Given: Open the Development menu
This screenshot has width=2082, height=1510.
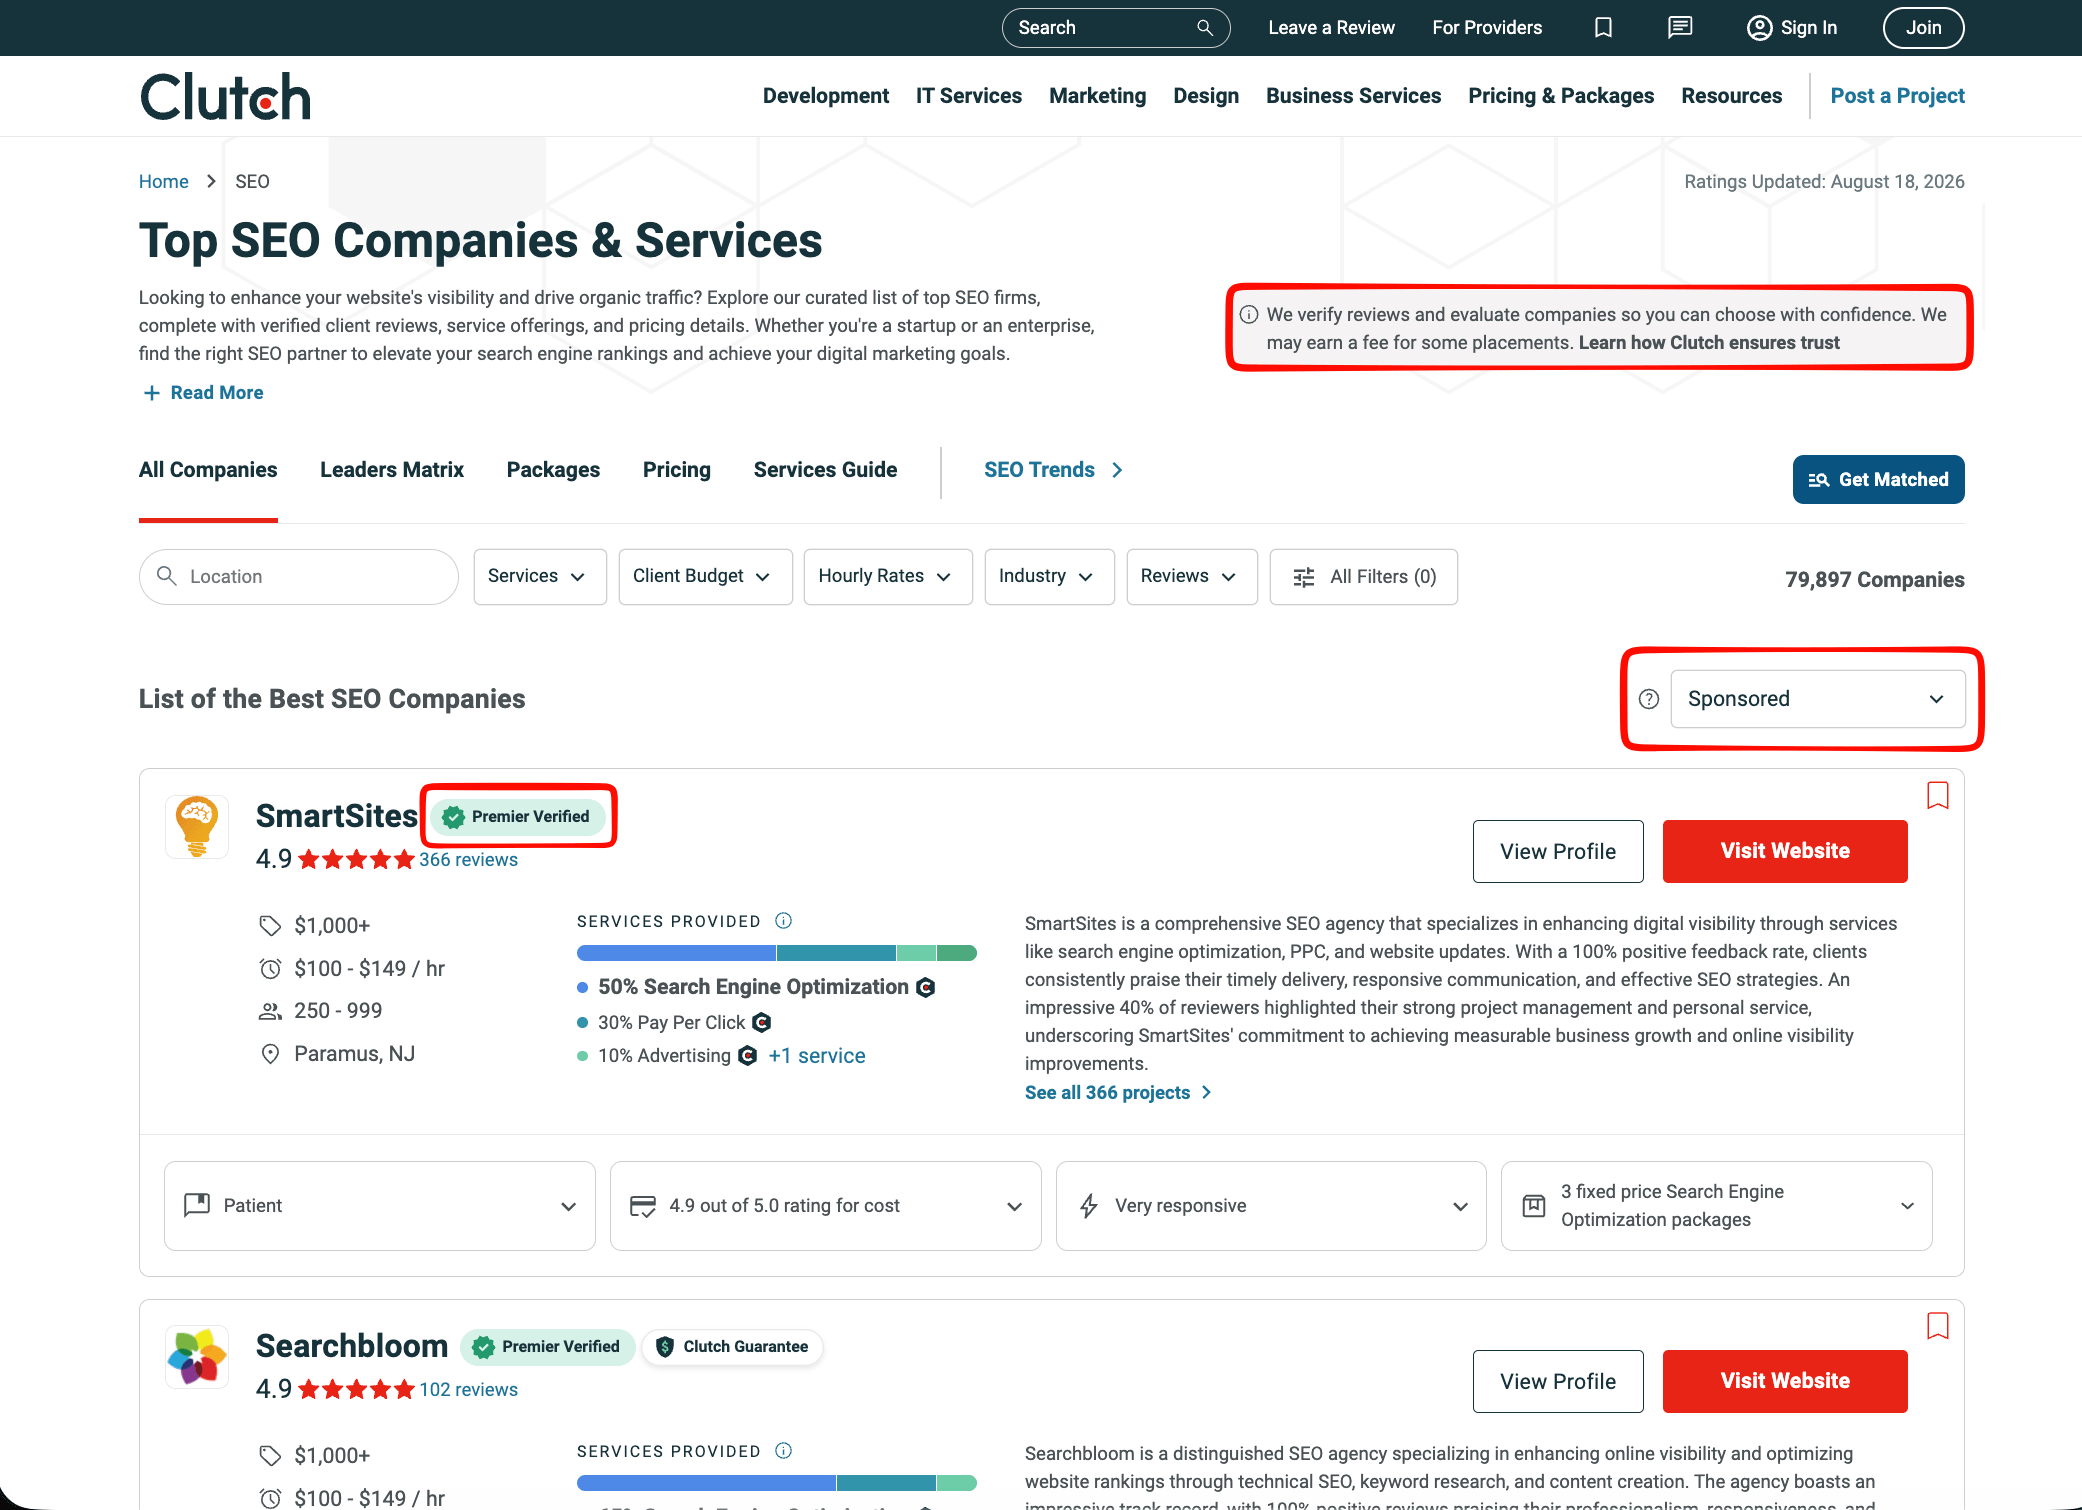Looking at the screenshot, I should (826, 96).
